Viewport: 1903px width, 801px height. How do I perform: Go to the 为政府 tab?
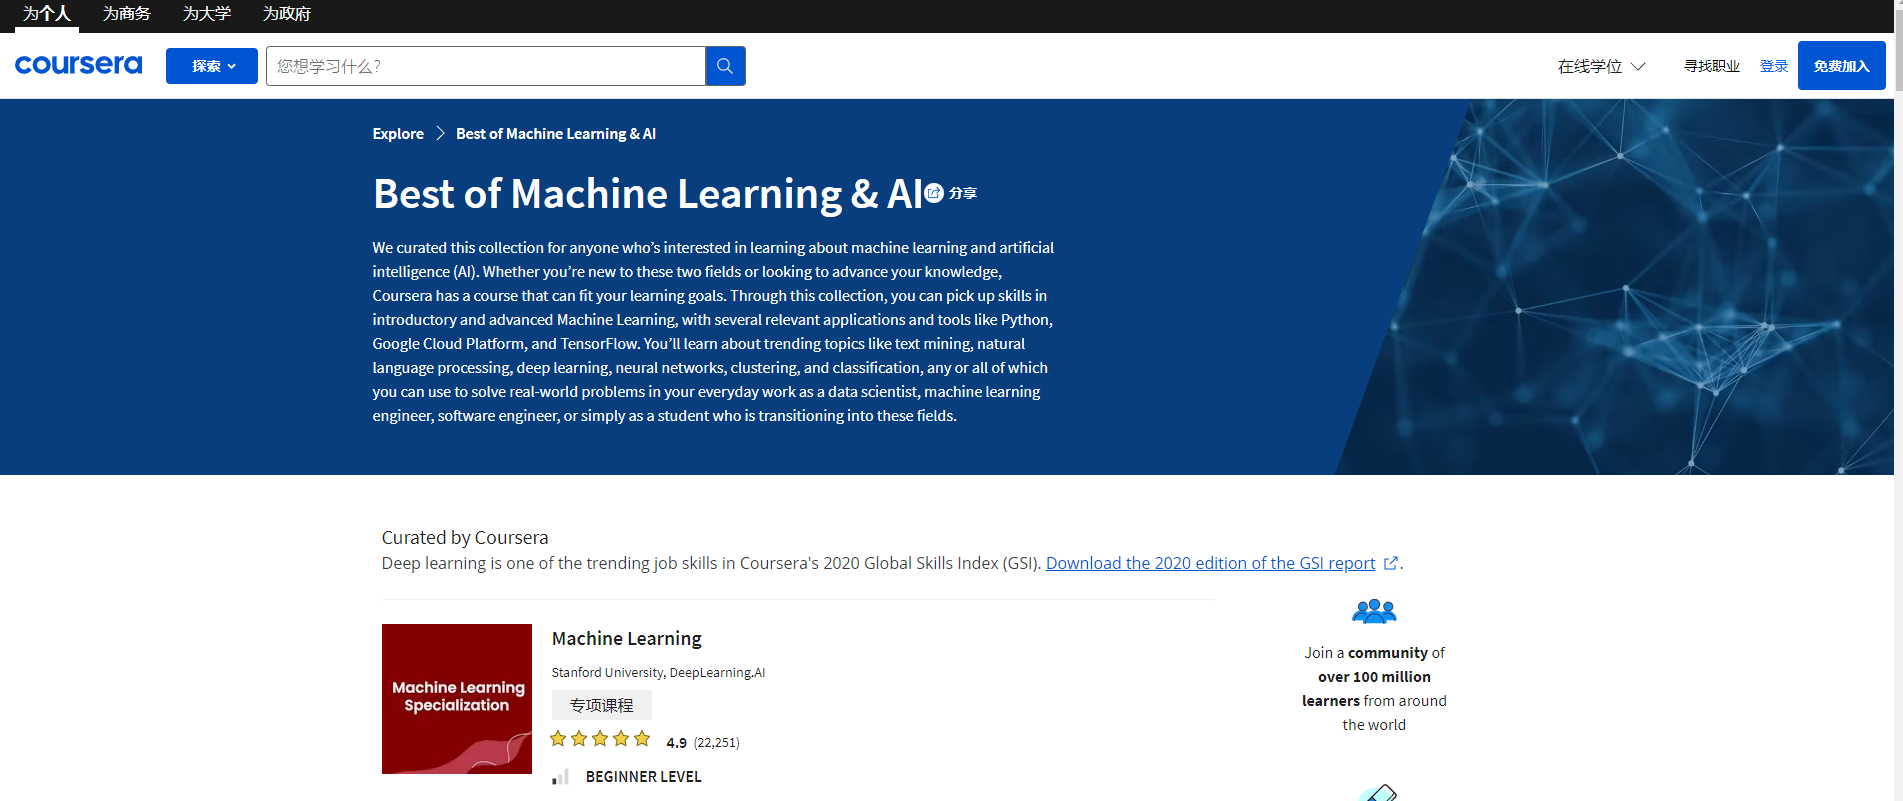pos(287,14)
